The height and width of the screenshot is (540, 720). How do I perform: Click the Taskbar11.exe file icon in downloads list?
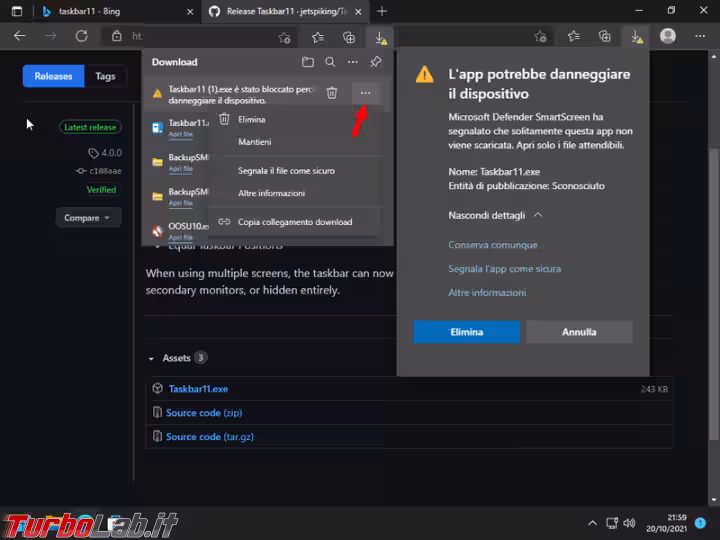(x=158, y=128)
